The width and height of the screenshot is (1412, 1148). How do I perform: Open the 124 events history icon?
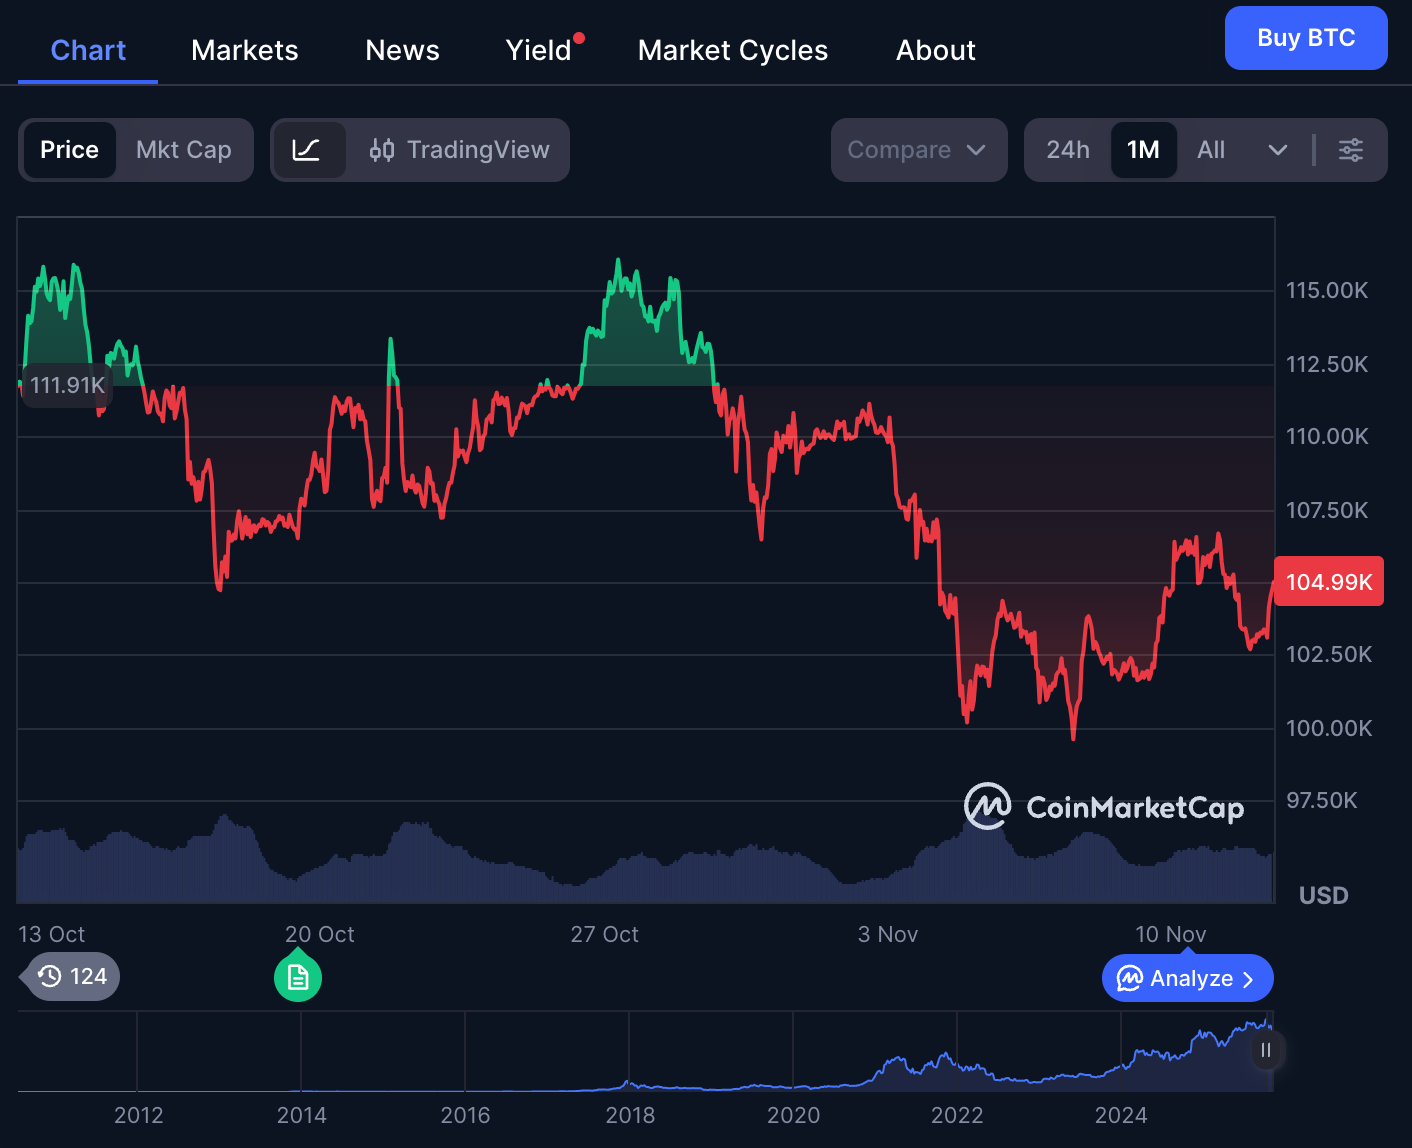[x=67, y=977]
